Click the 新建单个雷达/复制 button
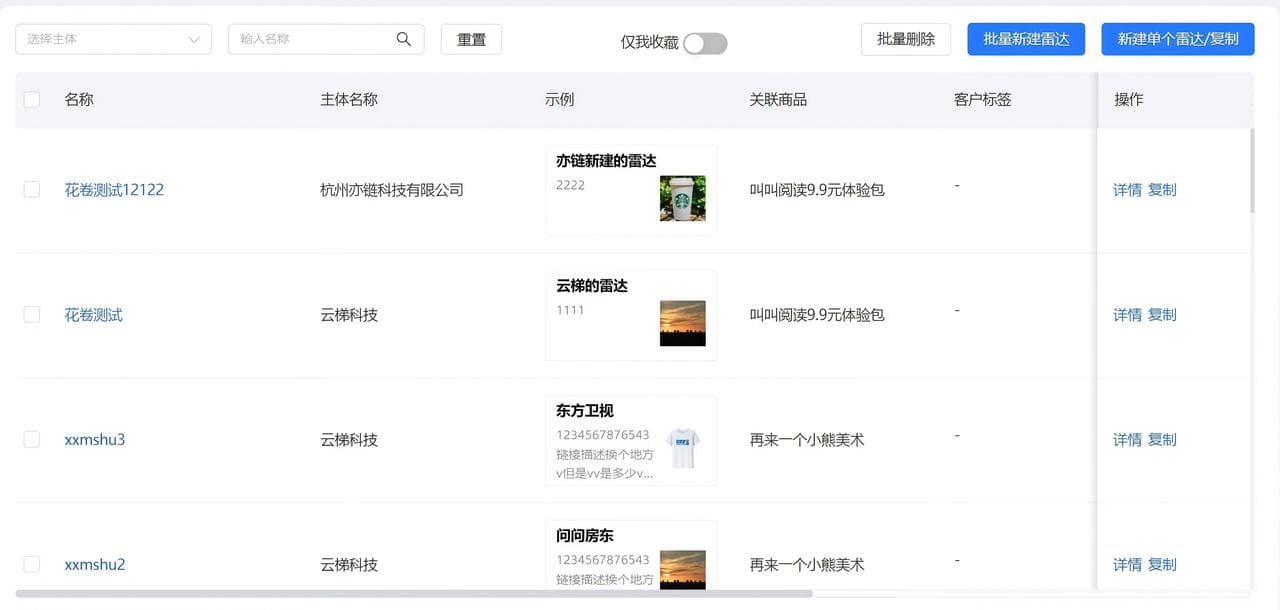 click(x=1177, y=39)
